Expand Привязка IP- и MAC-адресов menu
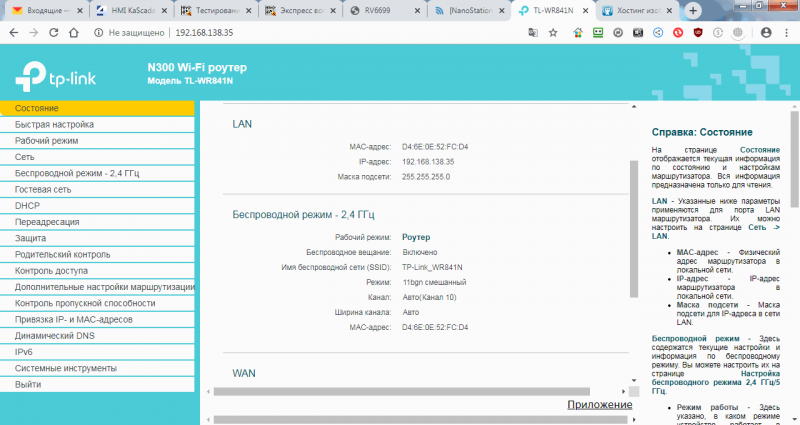Image resolution: width=800 pixels, height=425 pixels. (x=97, y=319)
